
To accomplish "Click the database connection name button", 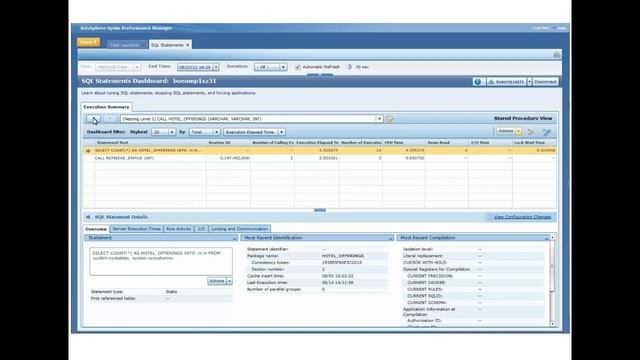I will (x=506, y=82).
